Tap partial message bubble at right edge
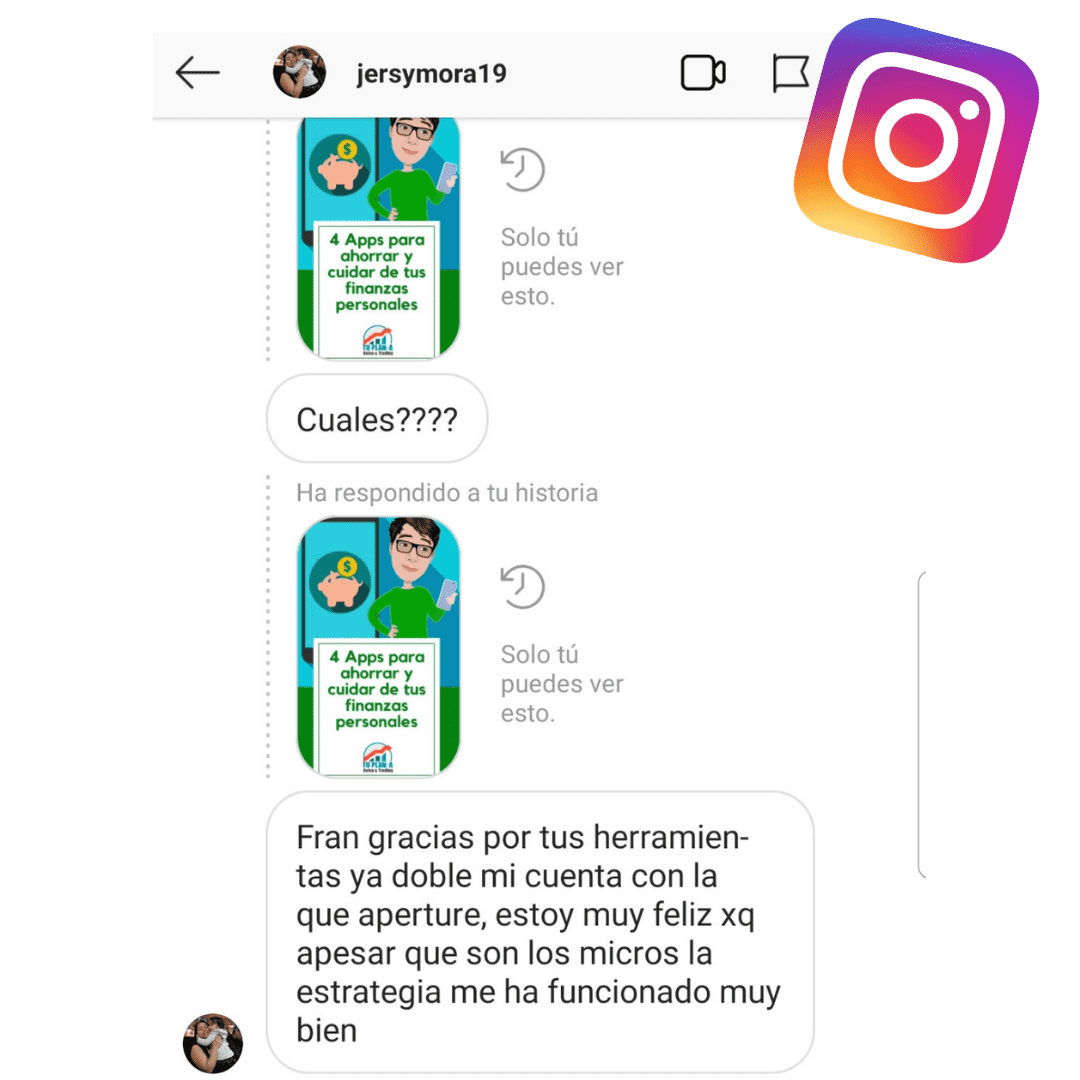Image resolution: width=1080 pixels, height=1080 pixels. [922, 725]
